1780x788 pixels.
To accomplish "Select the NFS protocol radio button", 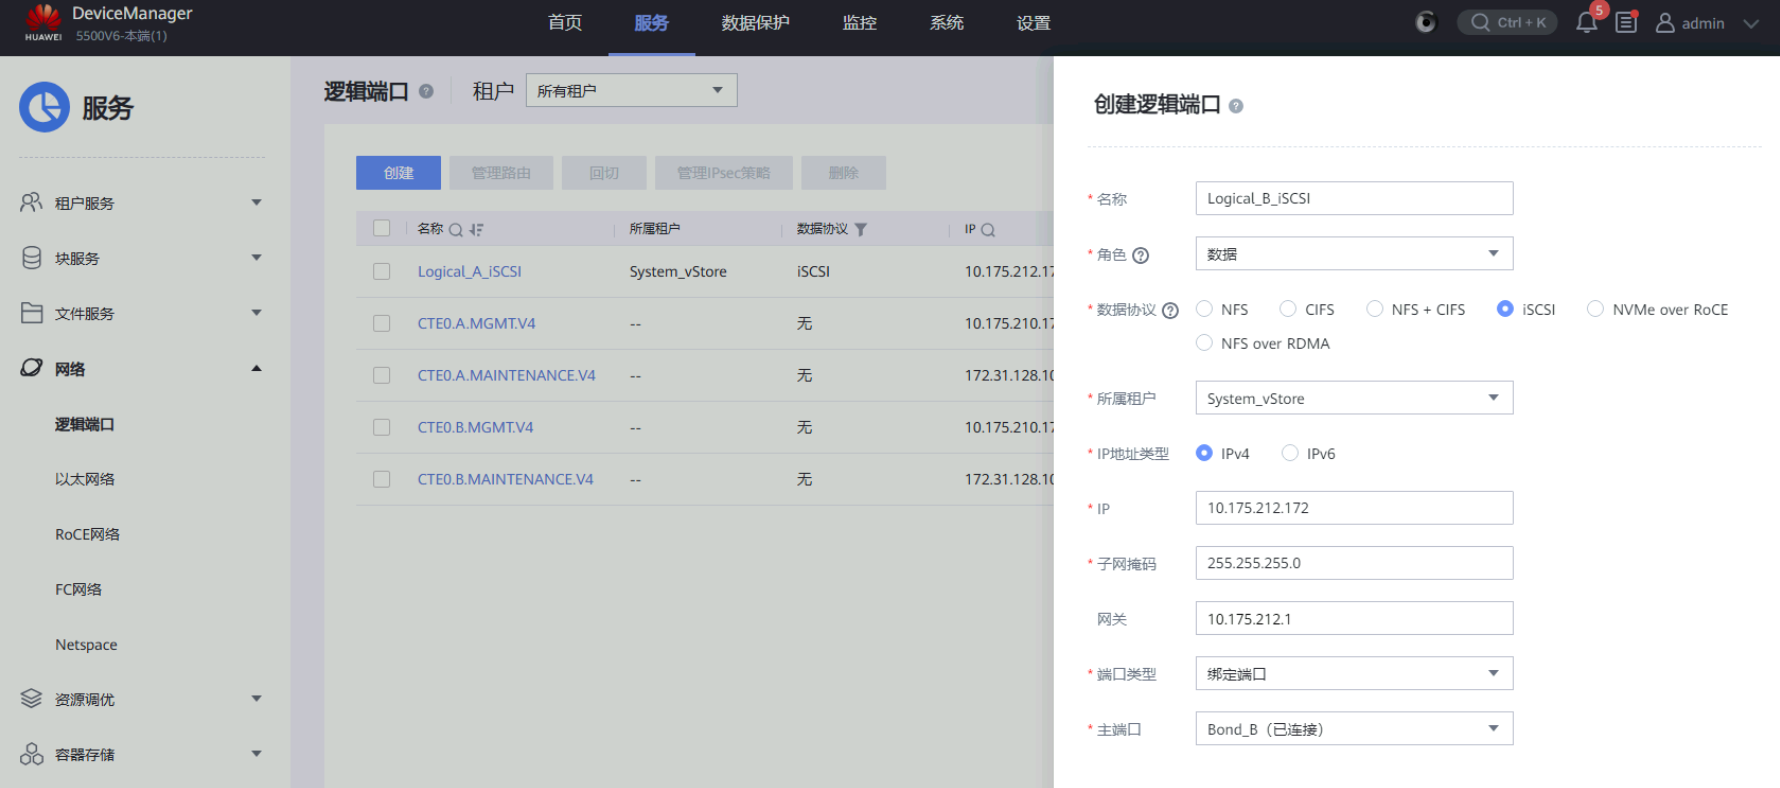I will (1205, 309).
